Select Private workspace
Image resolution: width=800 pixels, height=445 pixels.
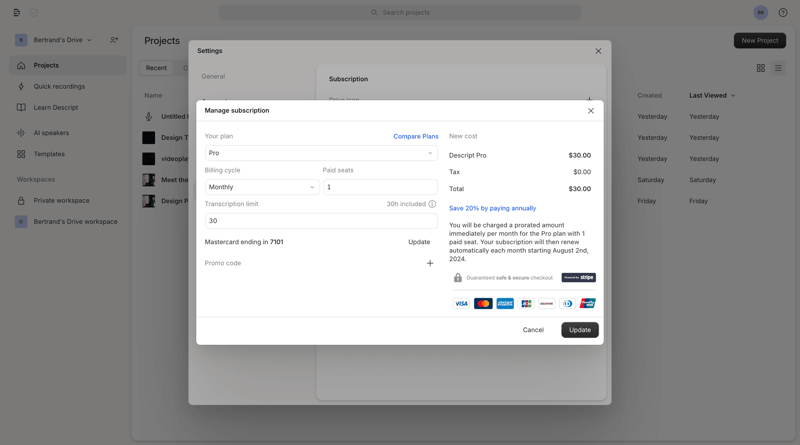coord(61,201)
